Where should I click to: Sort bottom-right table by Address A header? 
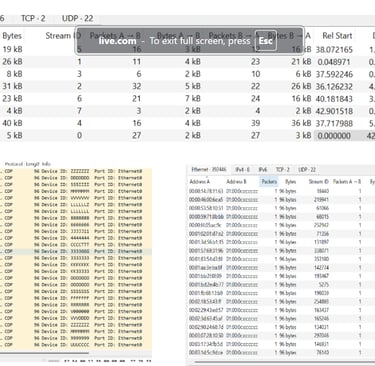[199, 182]
